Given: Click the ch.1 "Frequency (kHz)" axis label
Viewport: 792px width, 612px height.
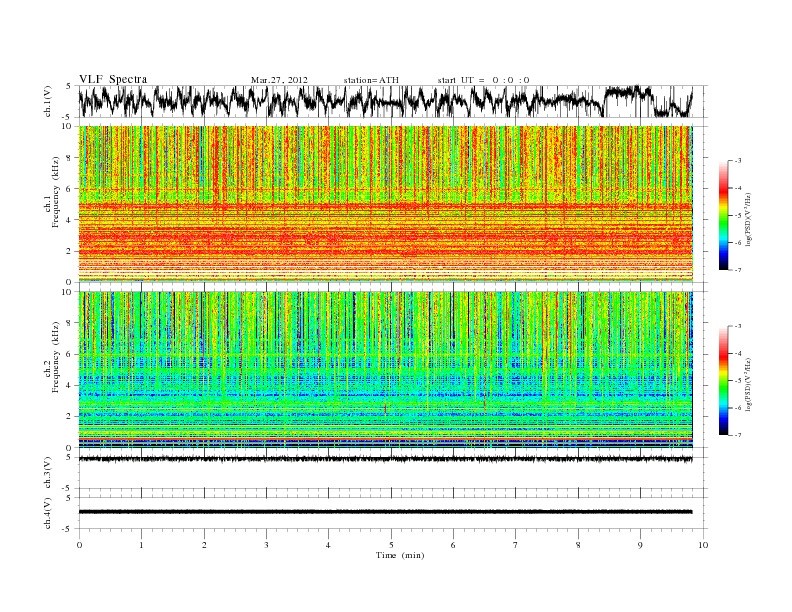Looking at the screenshot, I should pos(55,192).
